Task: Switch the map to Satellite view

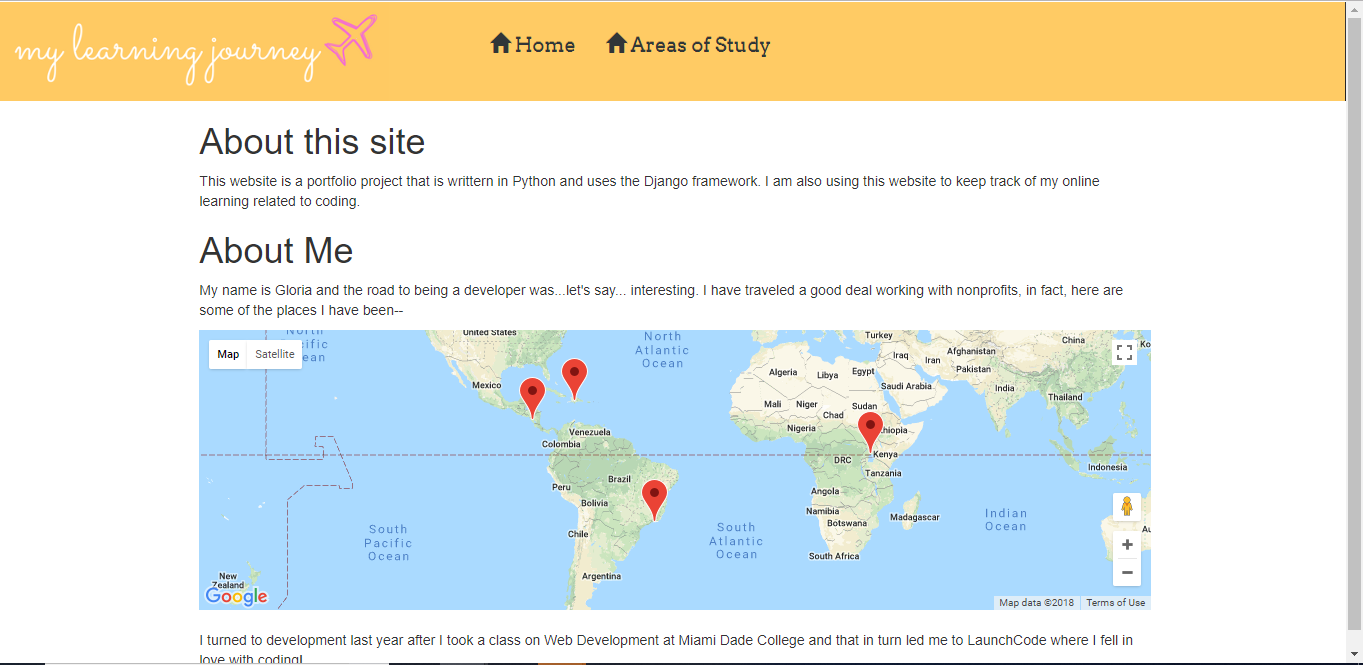Action: pyautogui.click(x=274, y=354)
